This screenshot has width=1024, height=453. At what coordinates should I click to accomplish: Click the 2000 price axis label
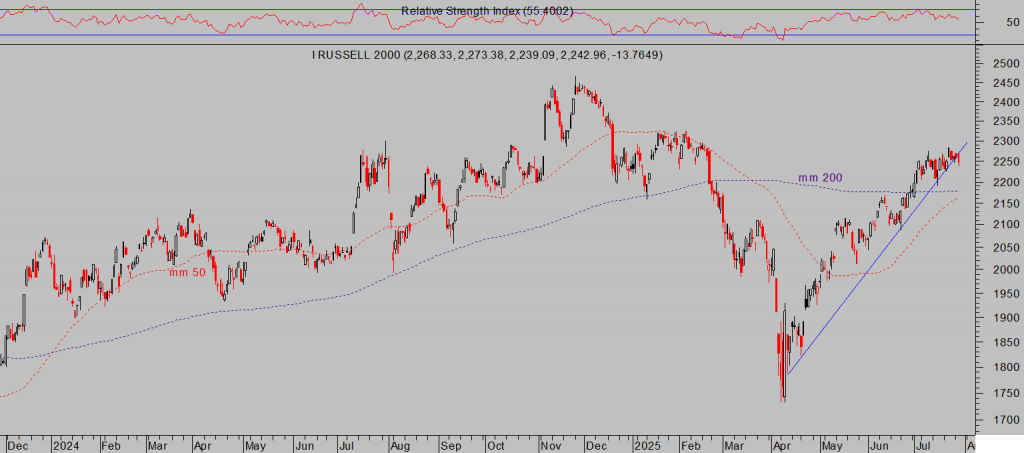click(1006, 270)
